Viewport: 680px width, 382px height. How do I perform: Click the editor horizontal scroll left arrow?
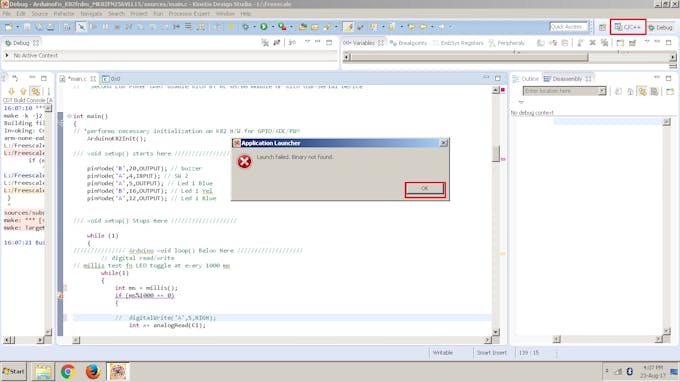pyautogui.click(x=76, y=340)
